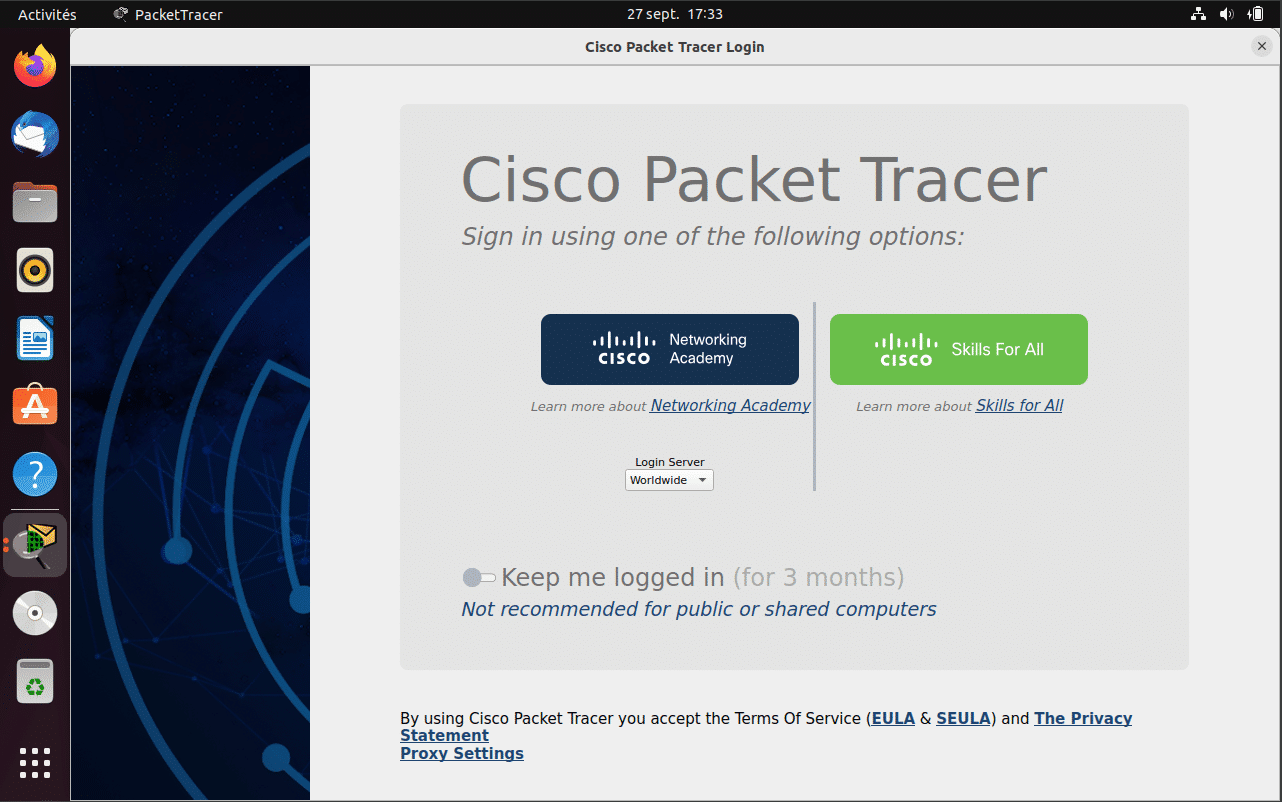Open Proxy Settings

[x=461, y=753]
